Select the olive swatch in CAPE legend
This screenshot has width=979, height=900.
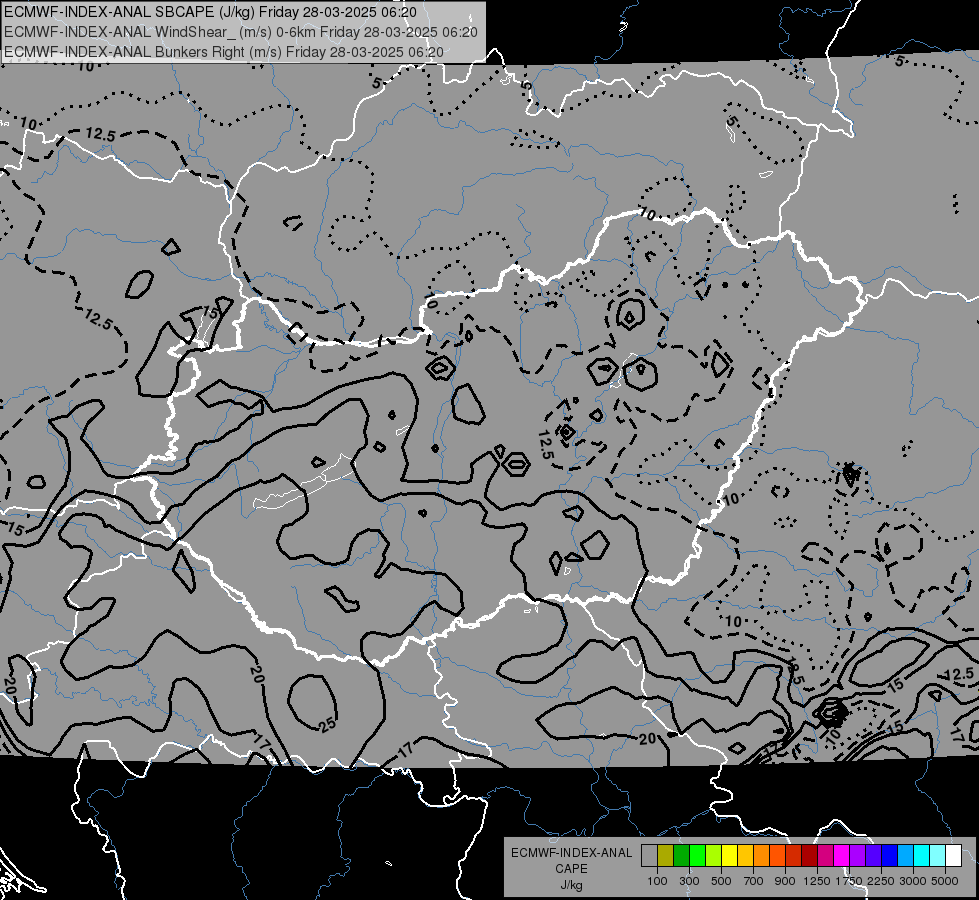point(666,855)
